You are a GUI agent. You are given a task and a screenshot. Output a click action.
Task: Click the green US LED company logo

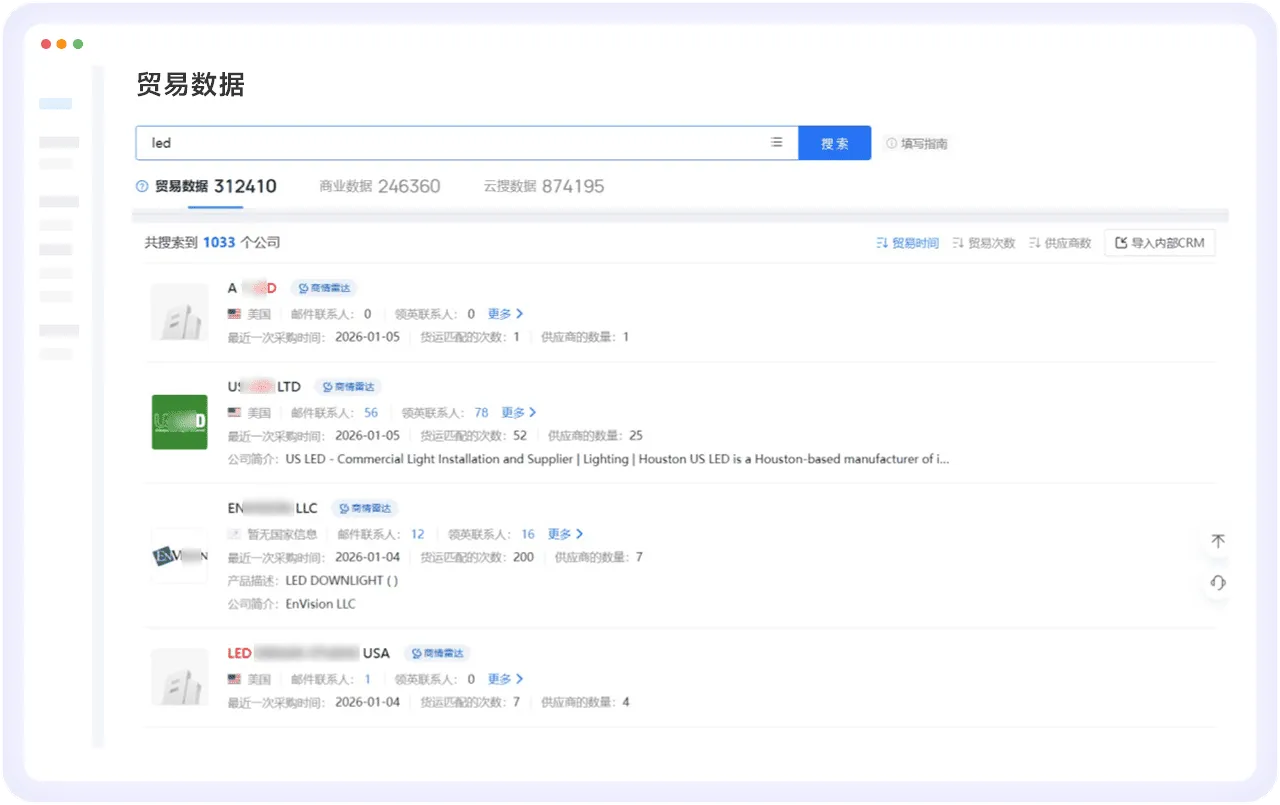180,422
